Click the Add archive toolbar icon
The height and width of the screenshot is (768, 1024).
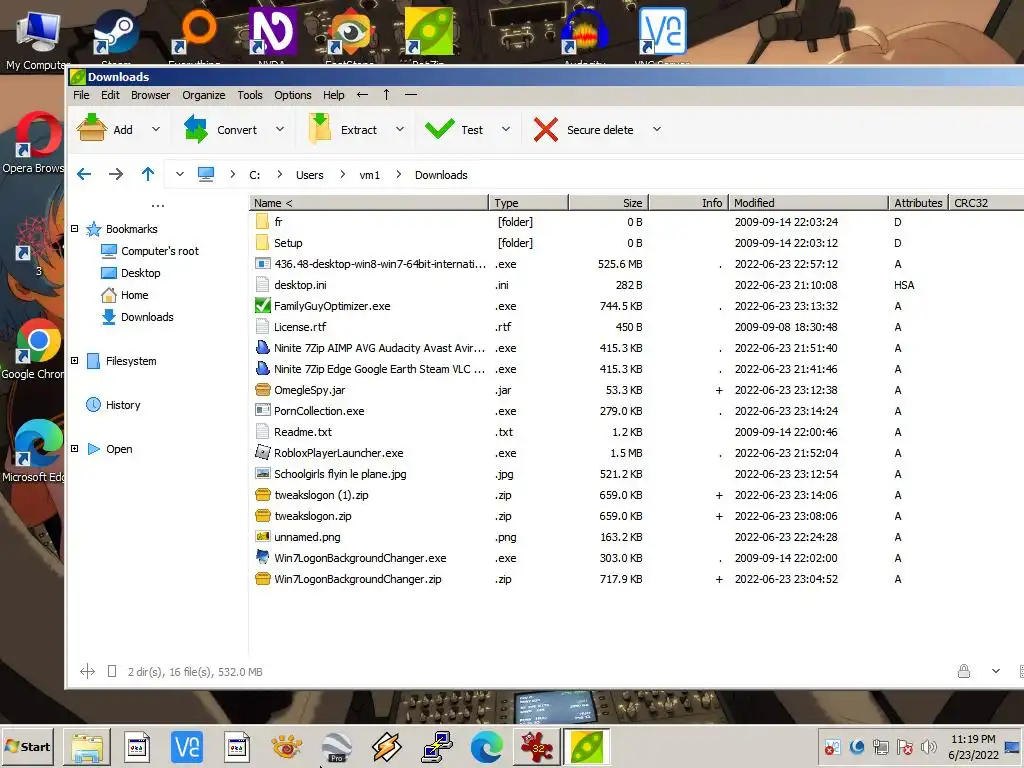point(92,128)
